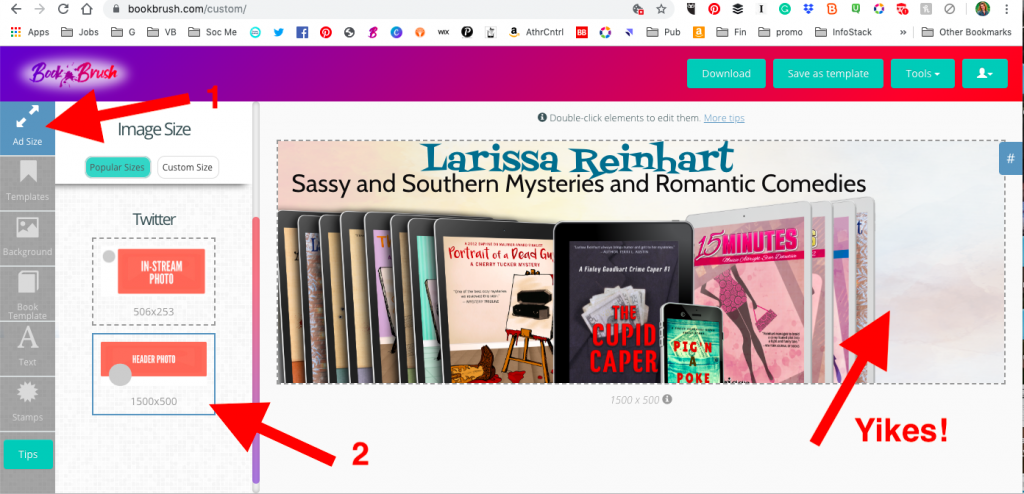1024x494 pixels.
Task: Switch to Custom Size option
Action: 188,167
